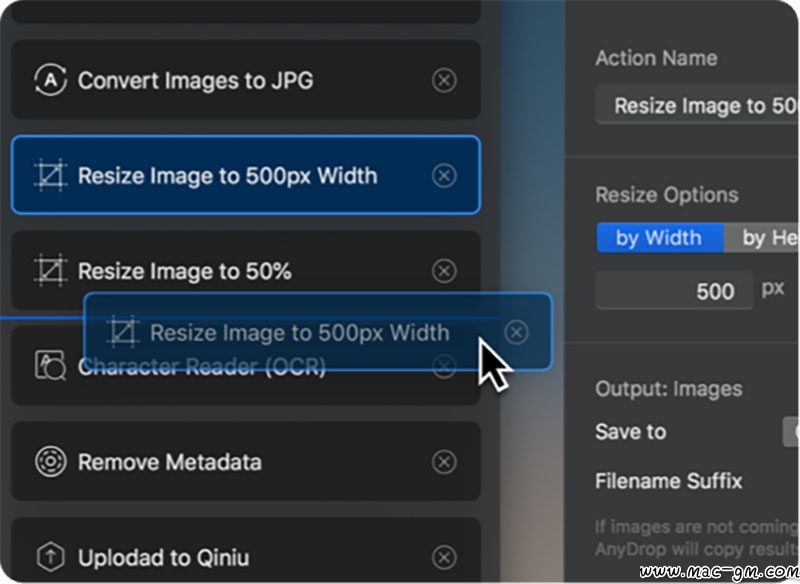The image size is (800, 584).
Task: Select the Resize Image to 50% row
Action: [245, 270]
